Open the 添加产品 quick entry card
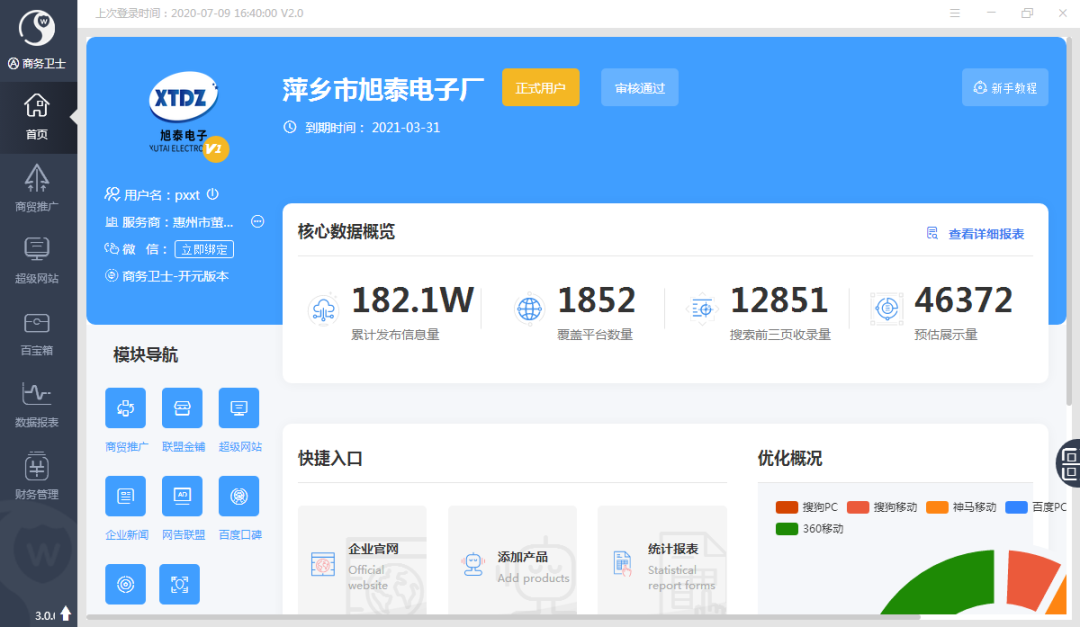 tap(512, 561)
